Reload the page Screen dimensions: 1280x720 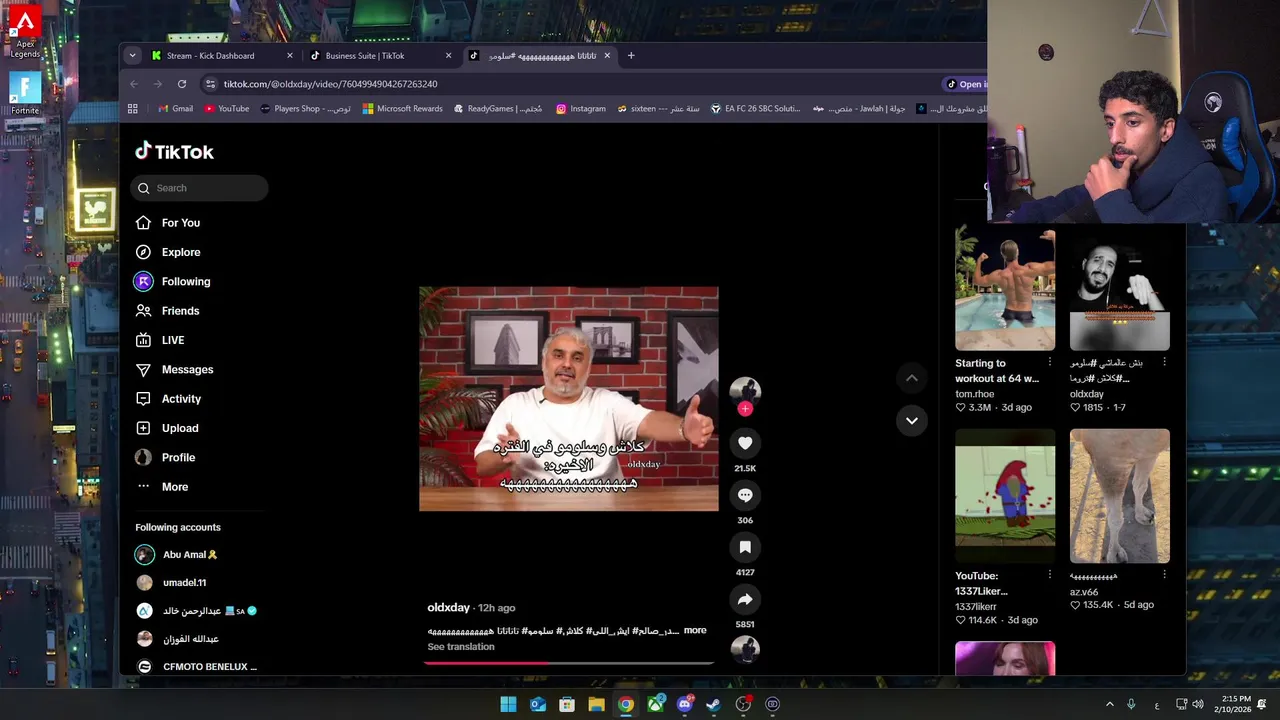point(182,84)
